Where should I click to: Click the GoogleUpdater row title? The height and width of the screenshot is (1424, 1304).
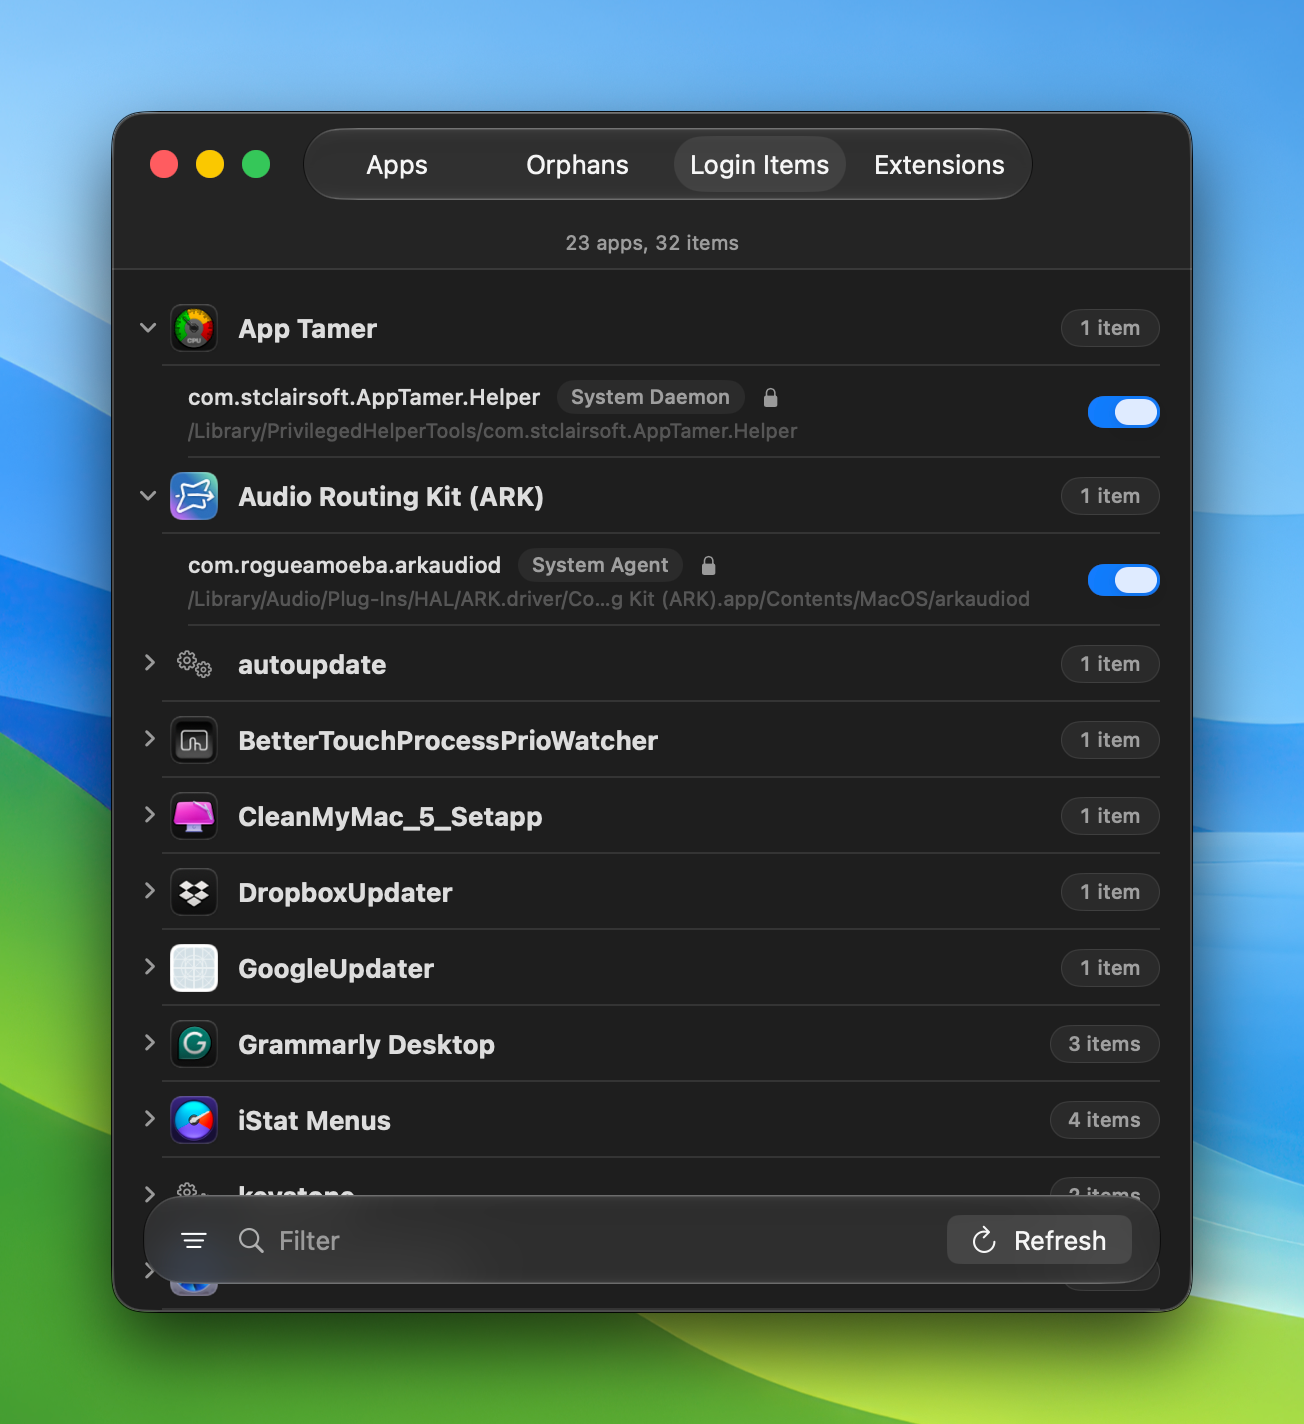click(336, 969)
